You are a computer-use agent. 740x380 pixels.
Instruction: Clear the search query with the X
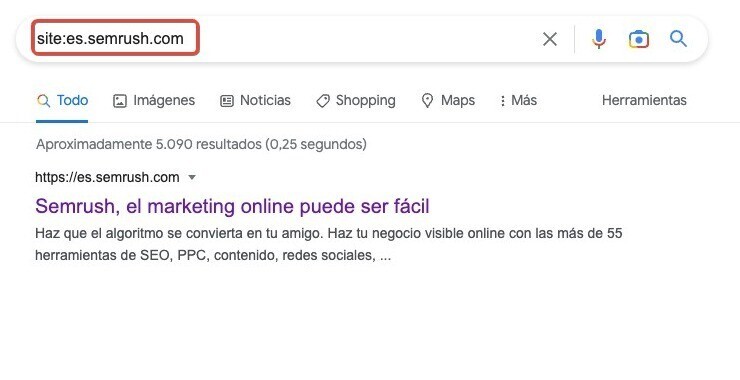tap(550, 39)
